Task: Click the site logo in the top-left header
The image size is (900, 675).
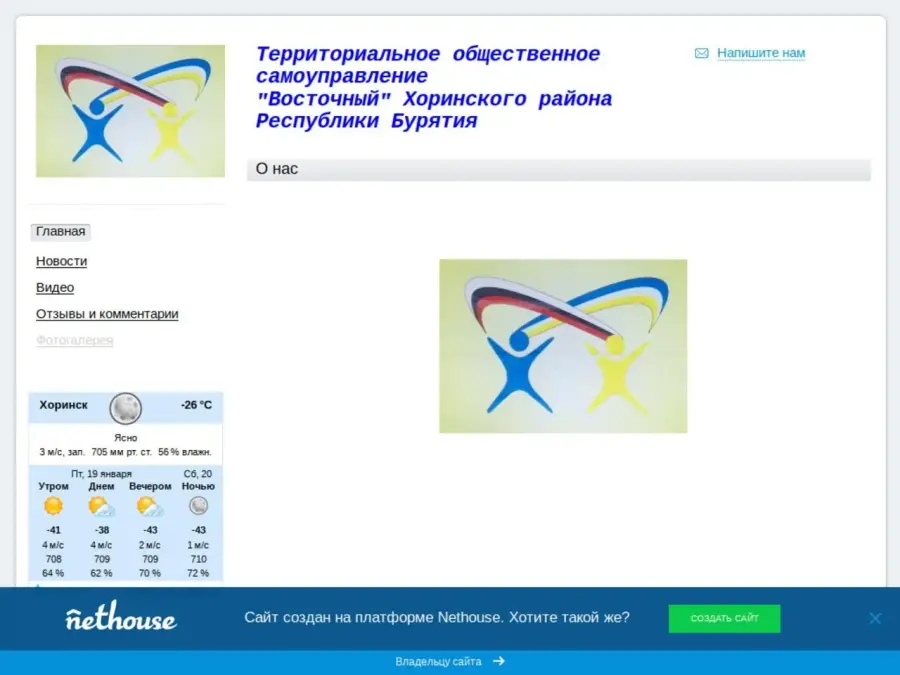Action: pos(130,111)
